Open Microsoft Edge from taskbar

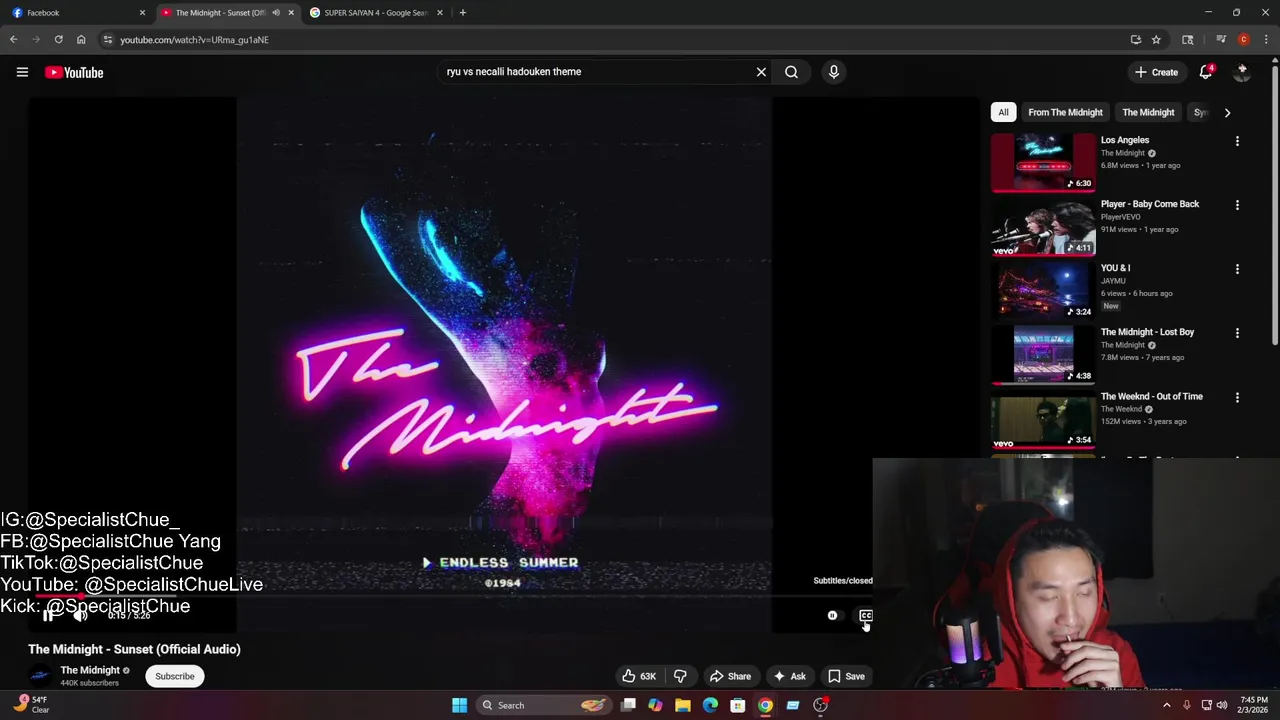click(x=710, y=705)
